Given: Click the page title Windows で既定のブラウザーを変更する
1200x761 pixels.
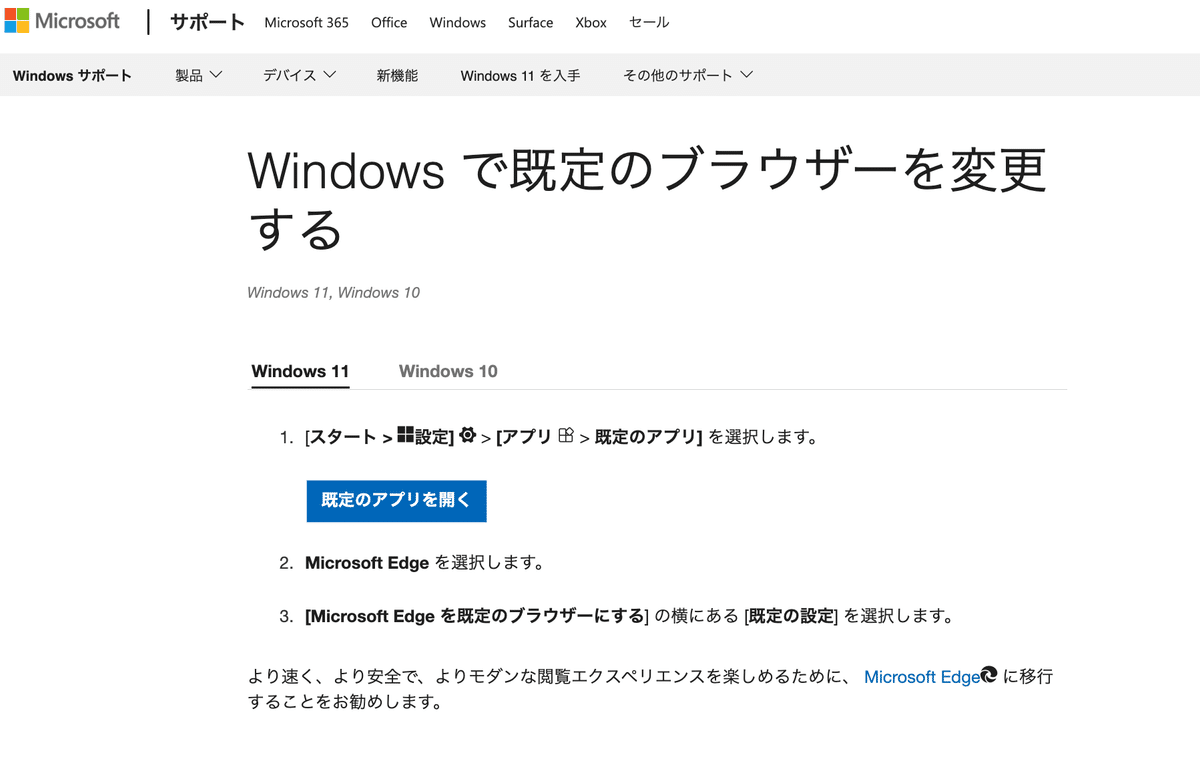Looking at the screenshot, I should pos(647,199).
